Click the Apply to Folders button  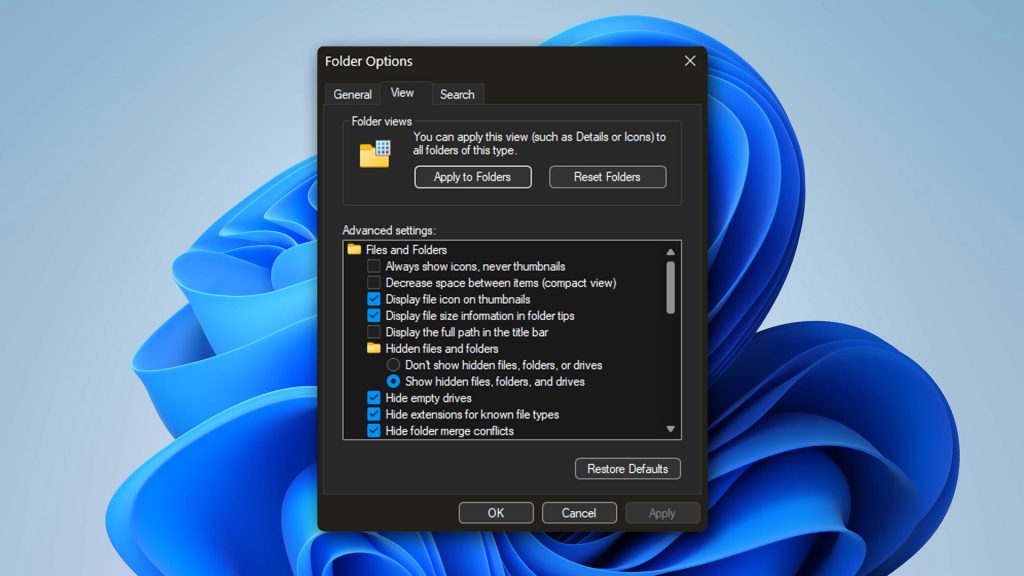click(472, 176)
